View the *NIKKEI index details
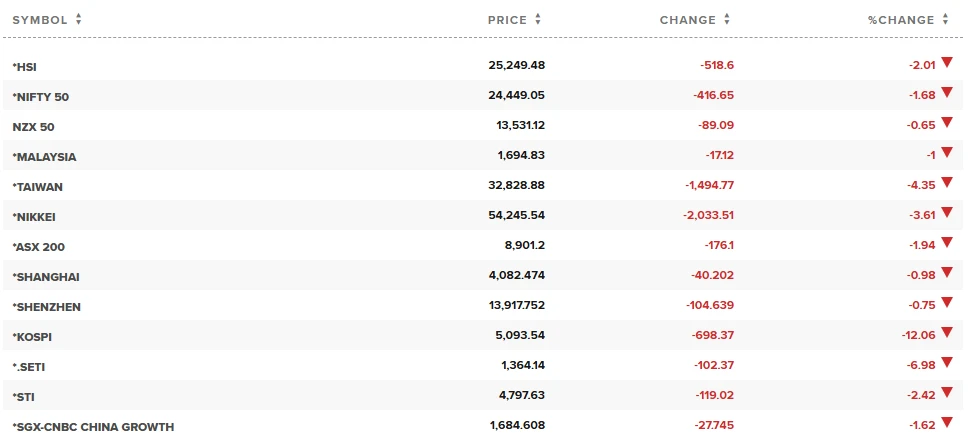Screen dimensions: 971x446 tap(36, 216)
